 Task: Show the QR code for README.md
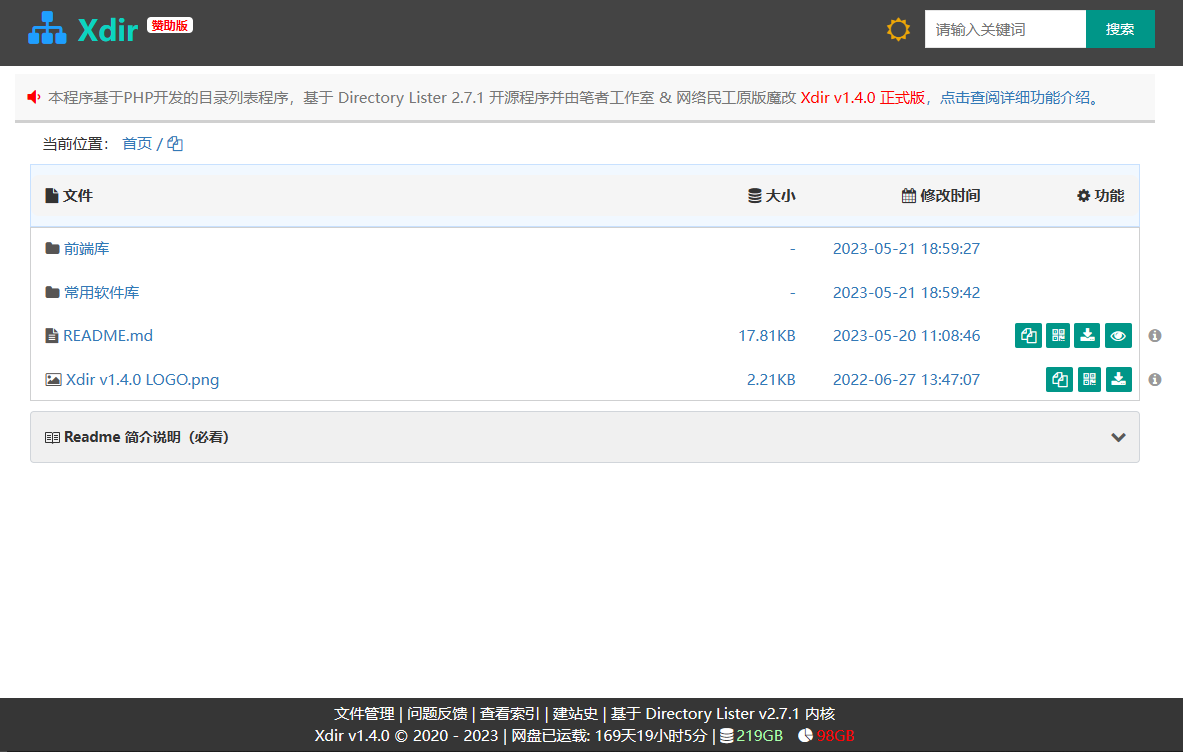click(1057, 335)
